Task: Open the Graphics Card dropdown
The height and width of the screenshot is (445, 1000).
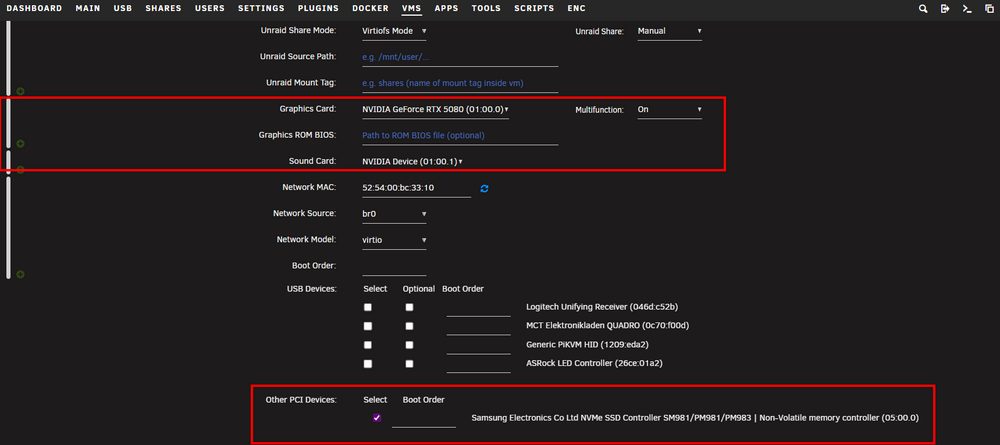Action: 435,110
